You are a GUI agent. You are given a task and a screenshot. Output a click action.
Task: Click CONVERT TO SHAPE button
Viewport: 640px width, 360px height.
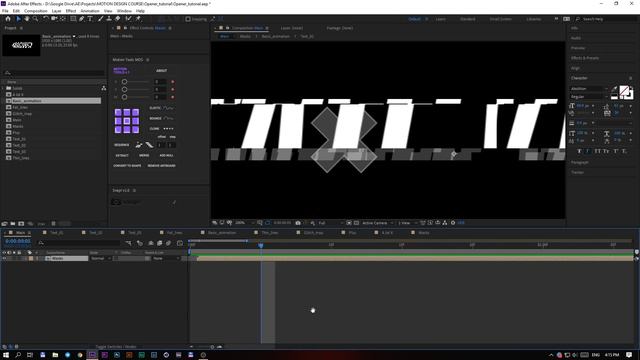point(127,166)
